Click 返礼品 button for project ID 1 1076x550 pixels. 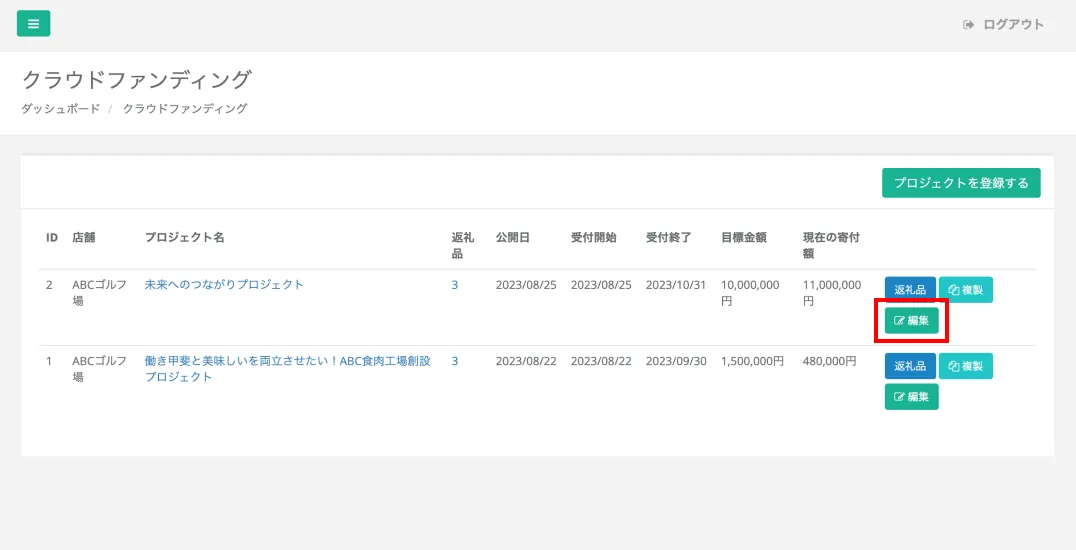910,366
